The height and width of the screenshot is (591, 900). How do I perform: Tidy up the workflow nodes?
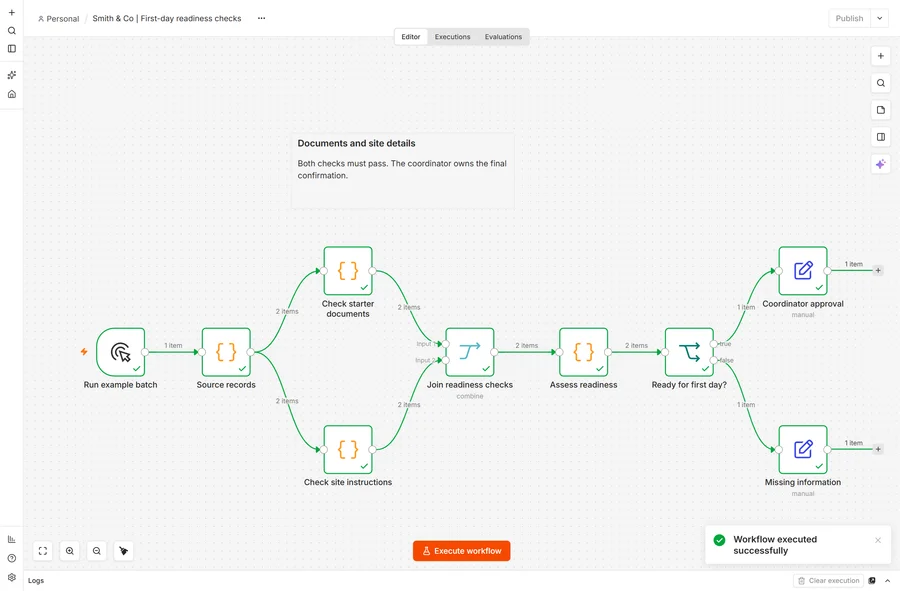click(123, 551)
